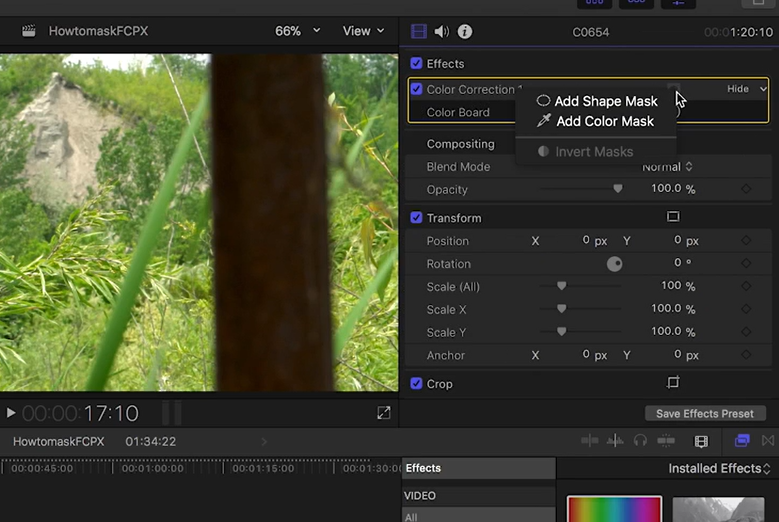The width and height of the screenshot is (779, 522).
Task: Open the clip appearance filmstrip icon
Action: pos(701,441)
